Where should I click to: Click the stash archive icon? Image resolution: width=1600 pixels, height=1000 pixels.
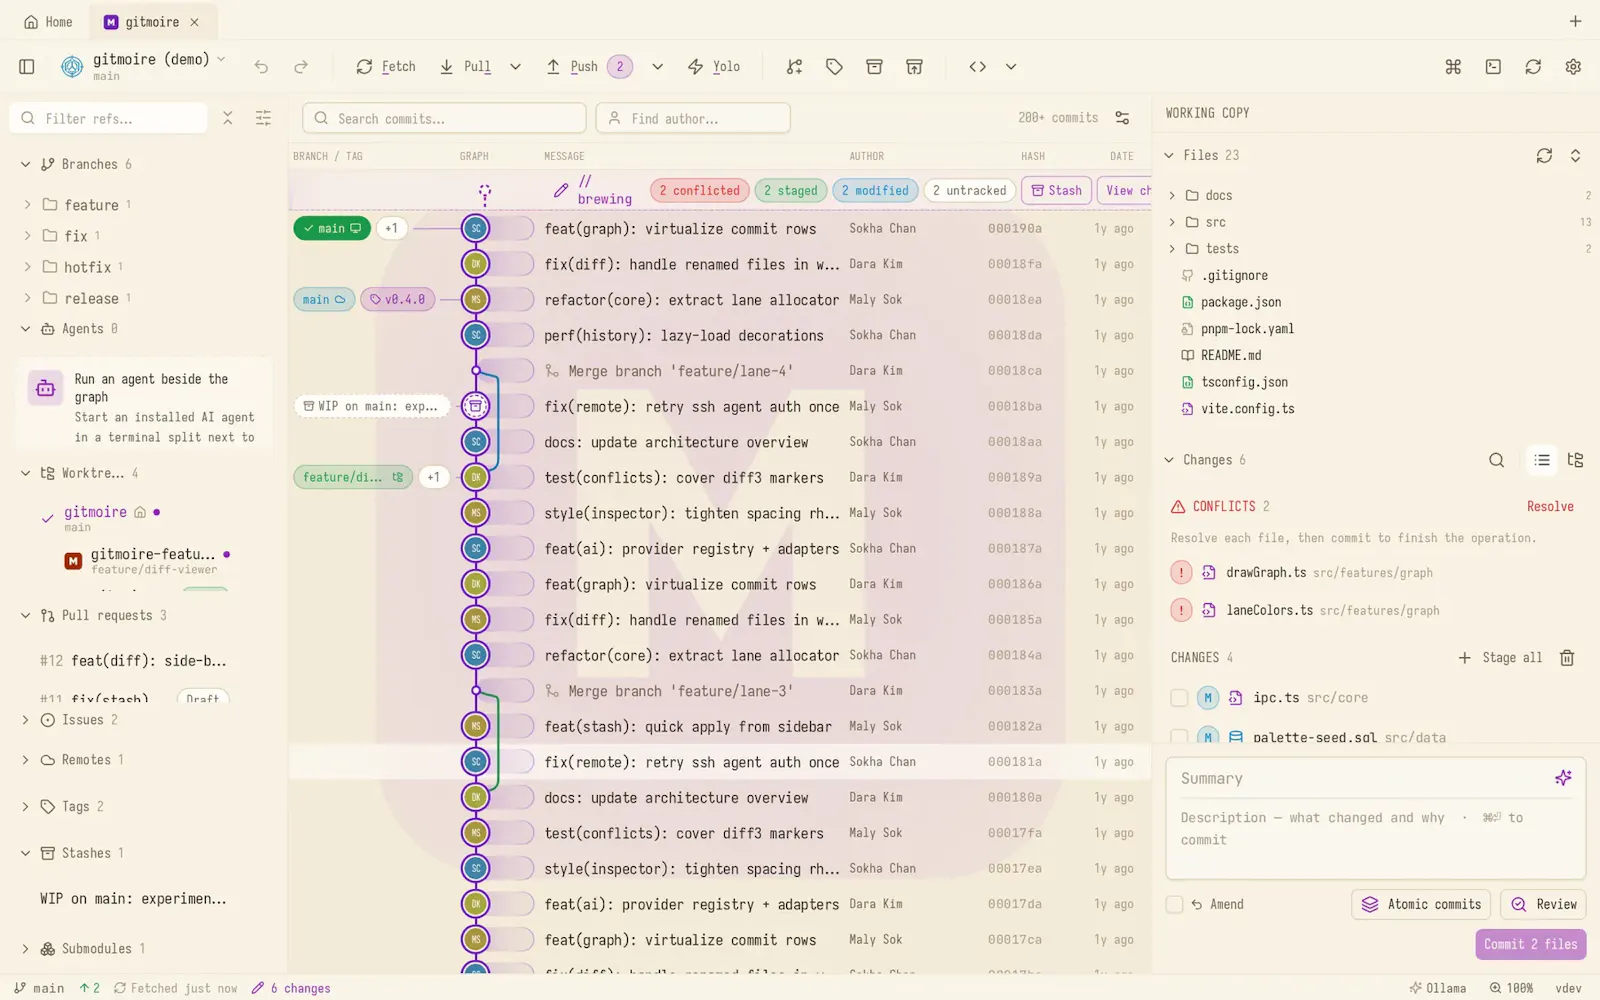point(874,67)
